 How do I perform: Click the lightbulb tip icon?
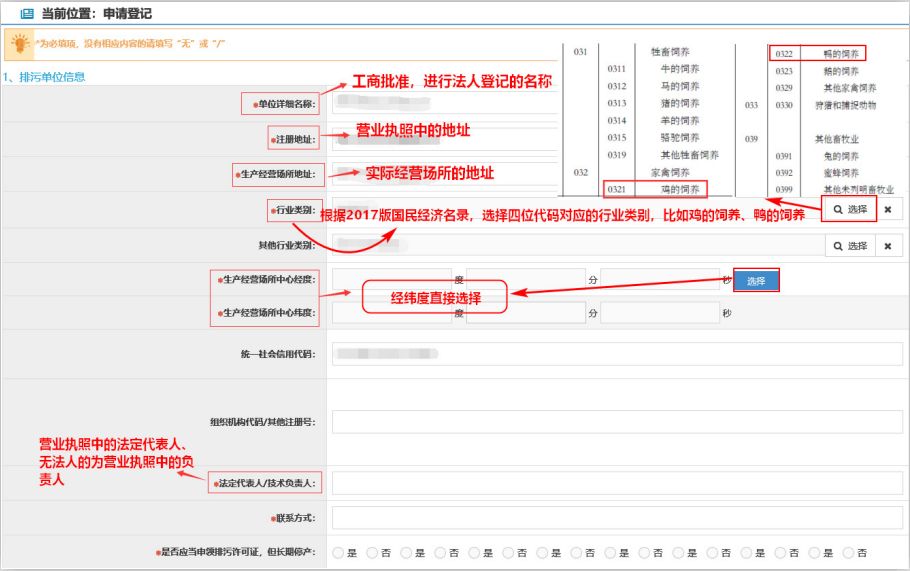pos(19,44)
